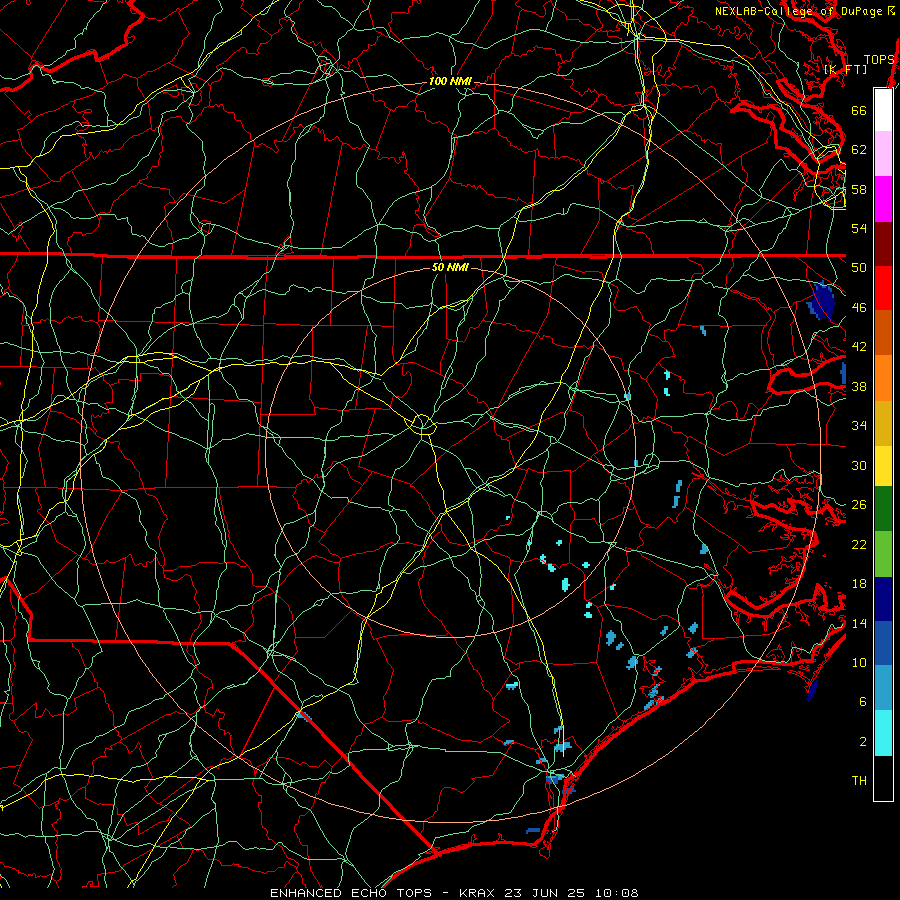Click the 66 value on the legend
The width and height of the screenshot is (900, 900).
[x=859, y=110]
